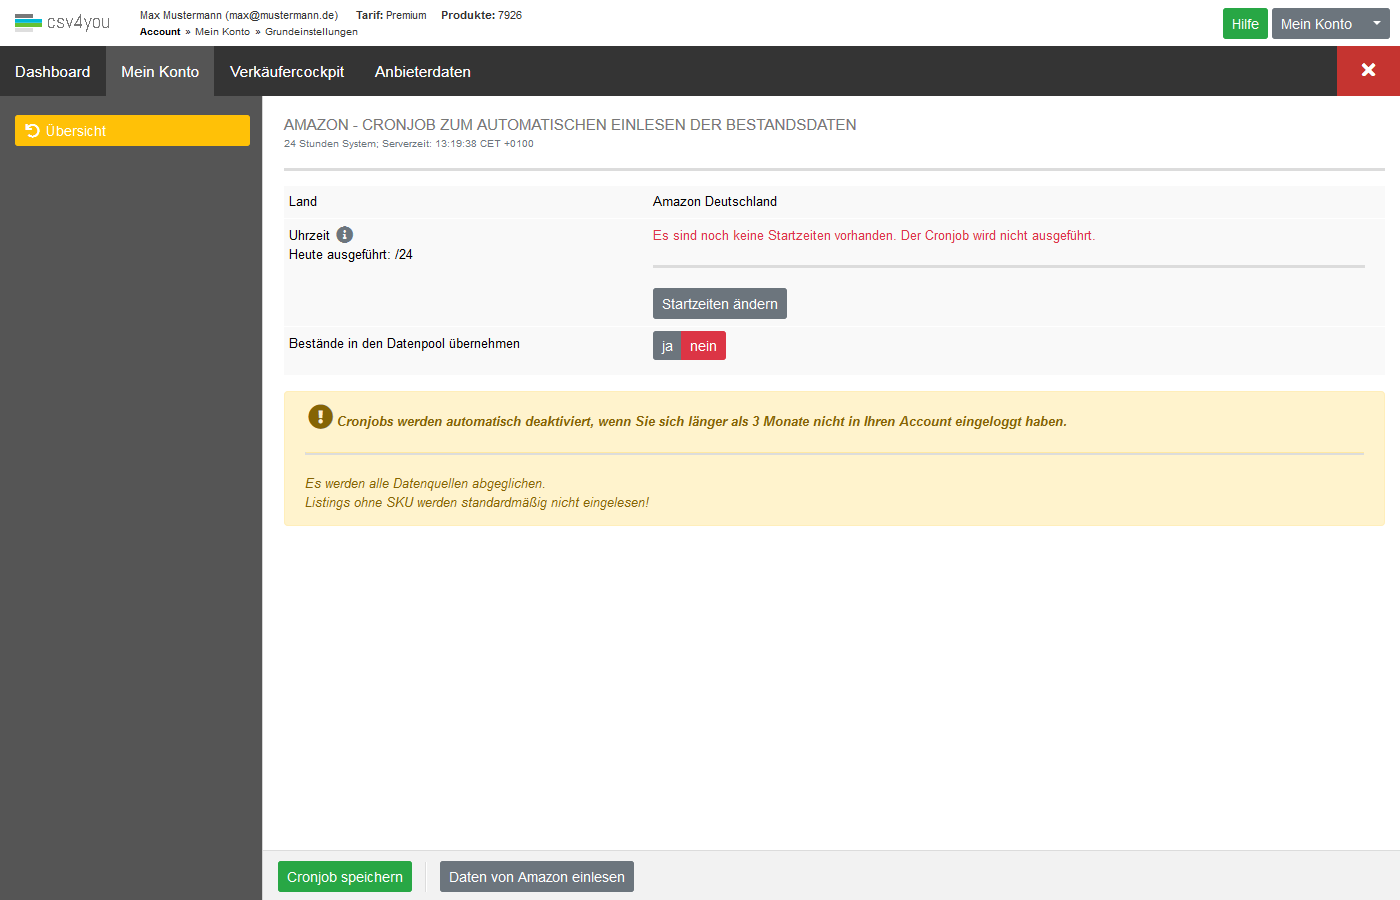Close the page with the red X

pos(1368,70)
